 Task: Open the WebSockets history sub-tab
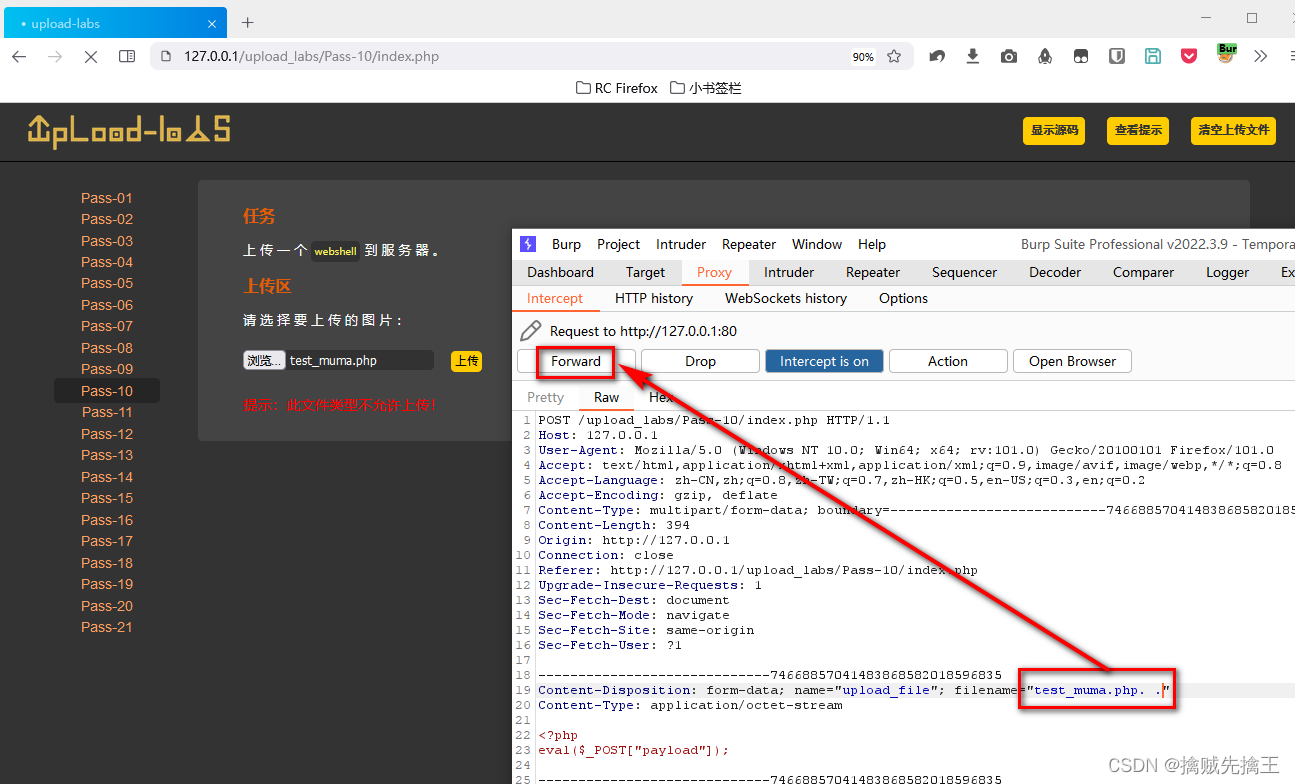786,298
